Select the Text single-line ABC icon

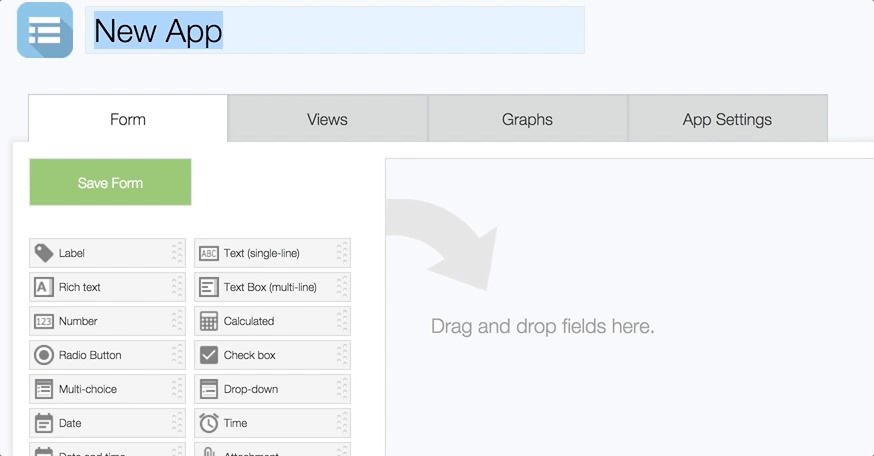(209, 253)
